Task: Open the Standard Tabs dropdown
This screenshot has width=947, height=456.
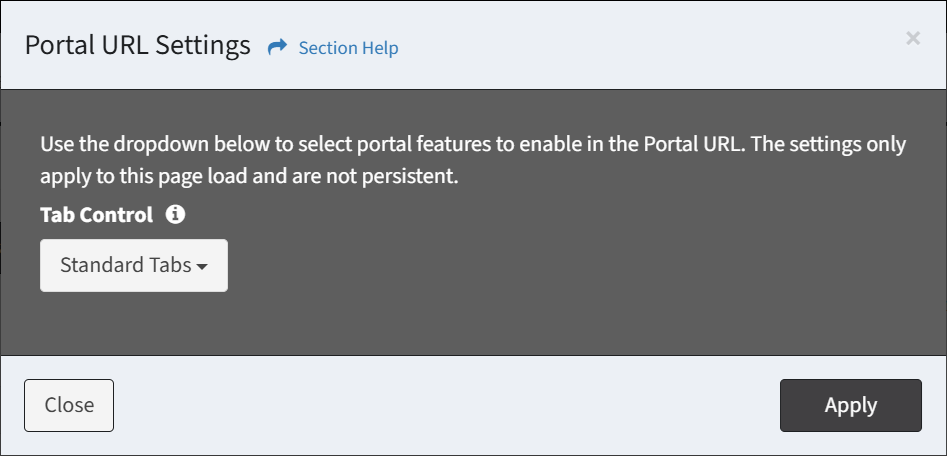Action: click(134, 265)
